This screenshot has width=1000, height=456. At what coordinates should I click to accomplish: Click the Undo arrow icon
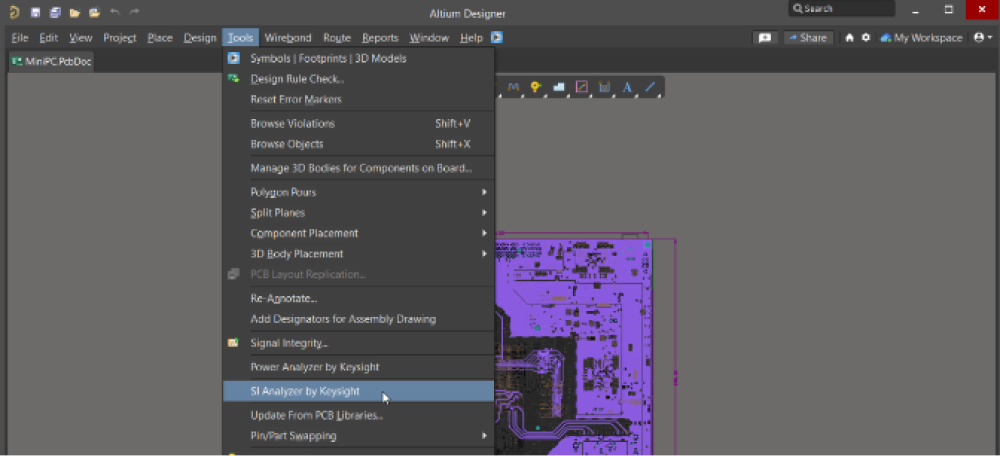(114, 13)
